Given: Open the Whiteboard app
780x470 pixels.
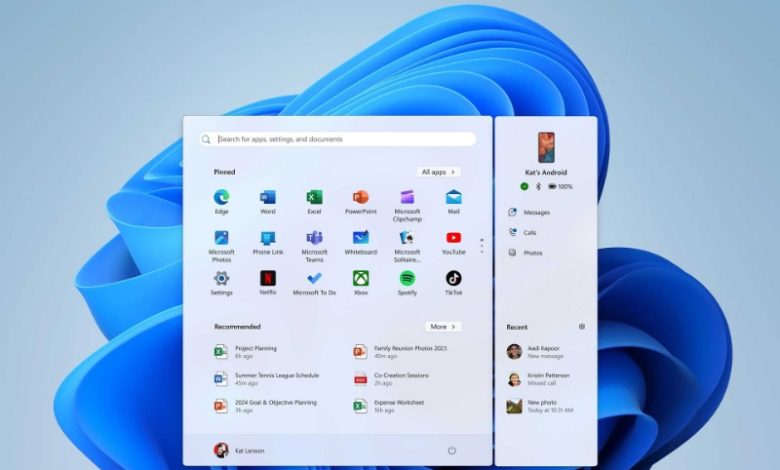Looking at the screenshot, I should coord(361,243).
